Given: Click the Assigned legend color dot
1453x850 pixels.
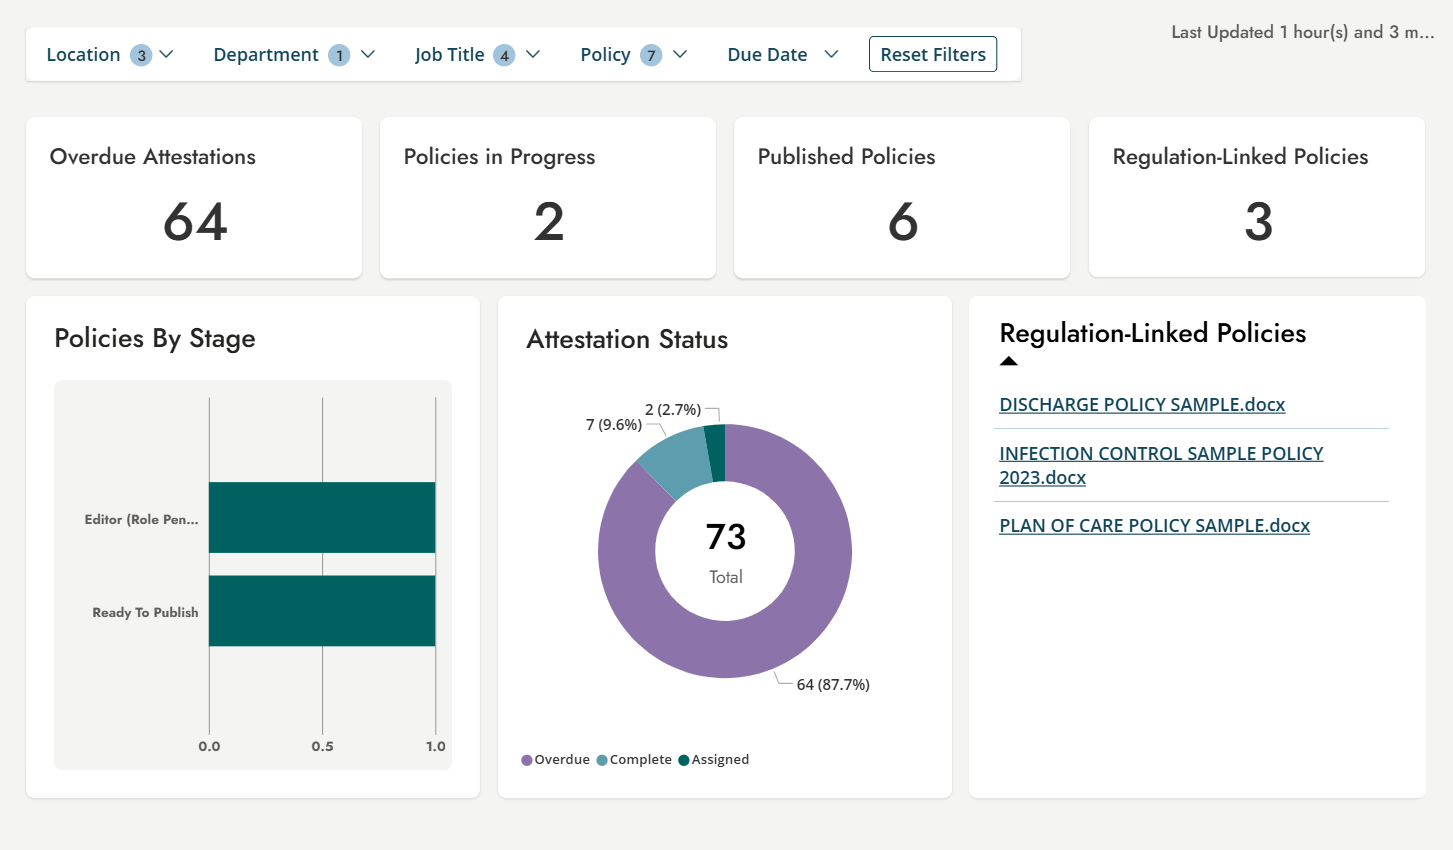Looking at the screenshot, I should click(x=684, y=760).
